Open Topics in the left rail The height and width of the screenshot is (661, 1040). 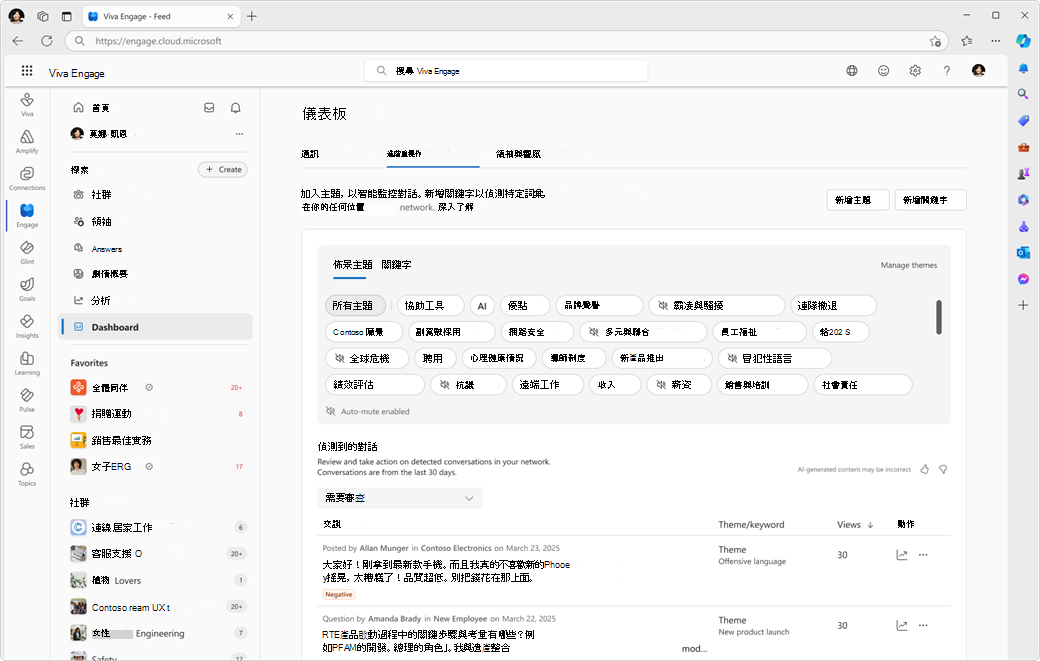click(27, 474)
